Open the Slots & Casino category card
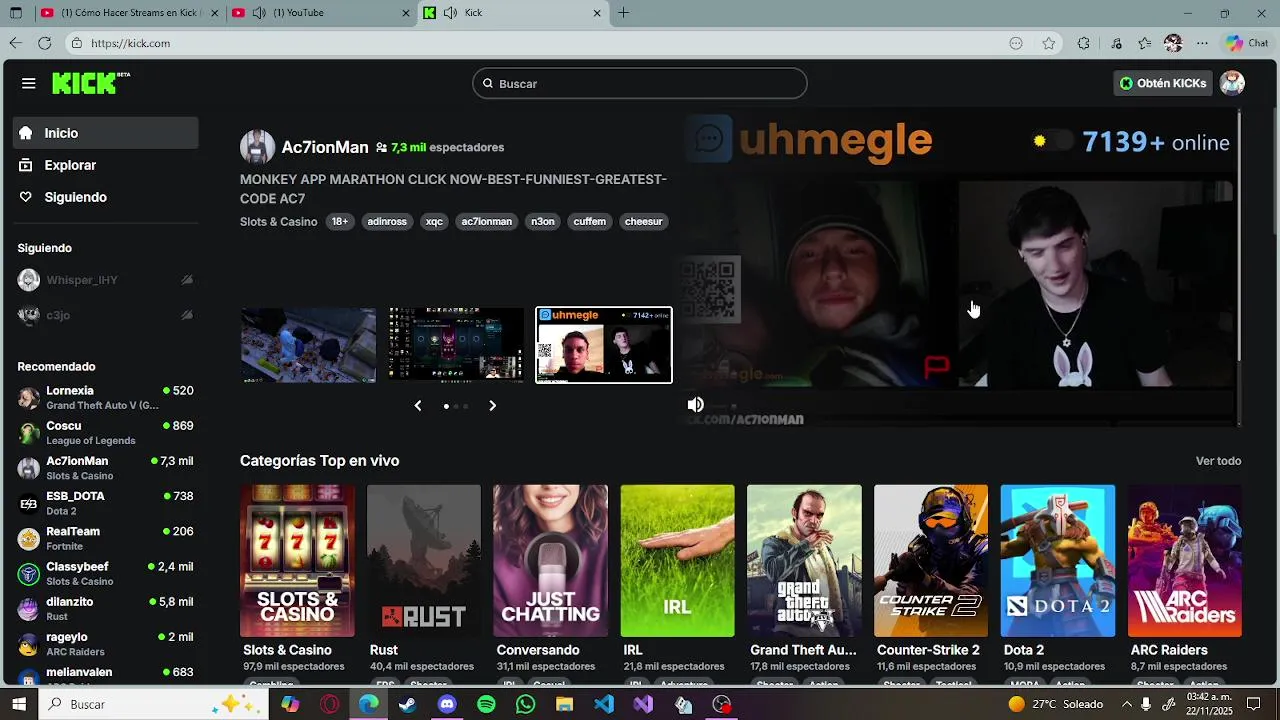Screen dimensions: 1280x720 297,561
